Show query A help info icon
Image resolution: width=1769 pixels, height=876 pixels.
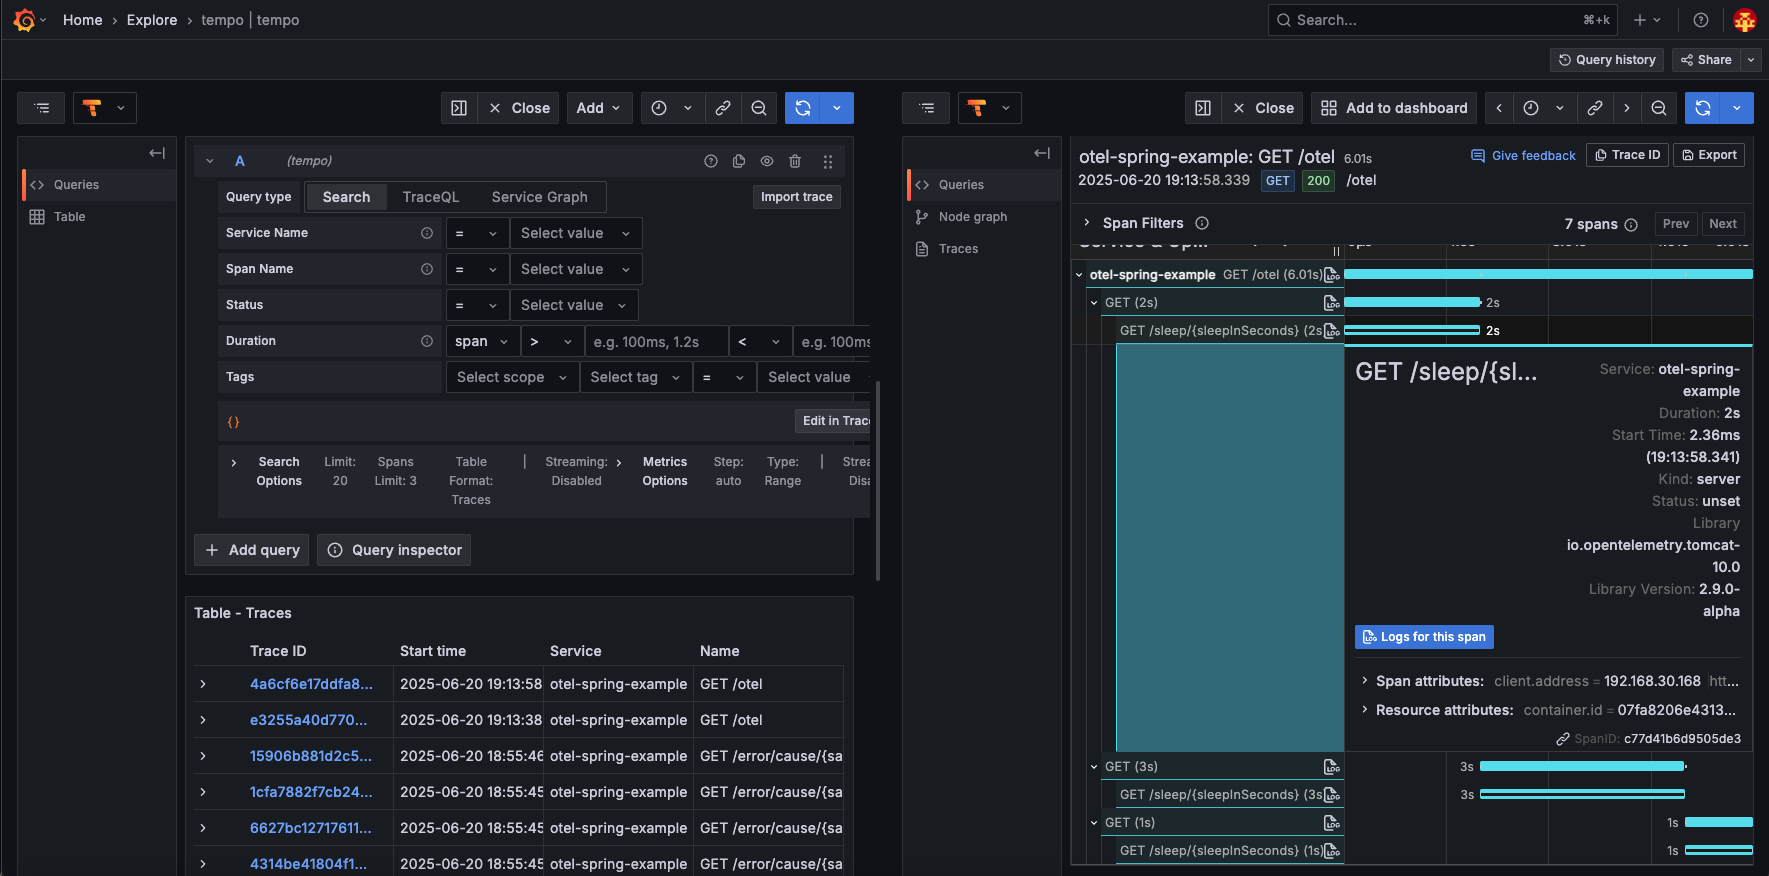(x=711, y=161)
